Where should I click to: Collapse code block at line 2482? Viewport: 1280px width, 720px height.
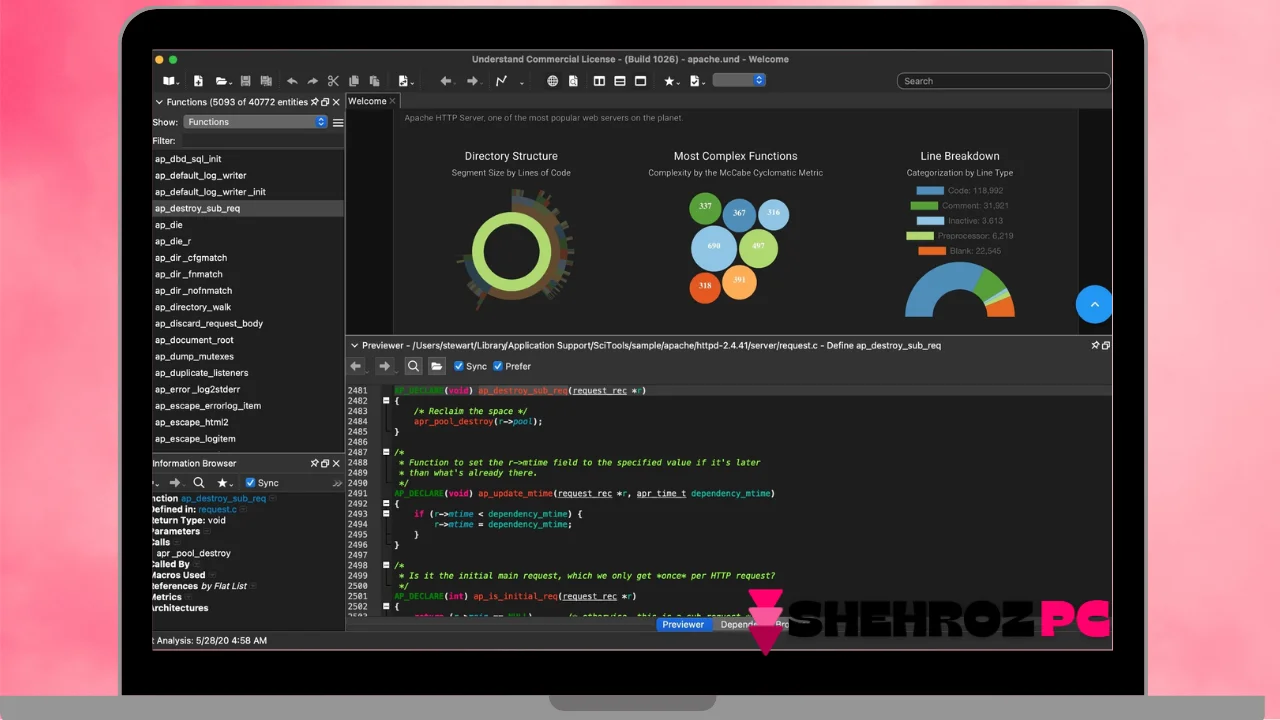coord(386,401)
